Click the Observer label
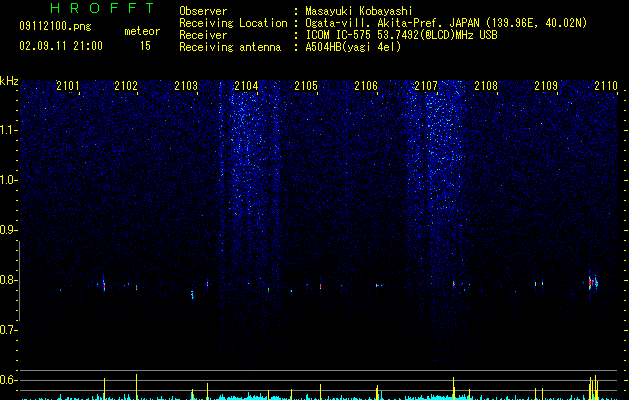629x400 pixels. [203, 11]
